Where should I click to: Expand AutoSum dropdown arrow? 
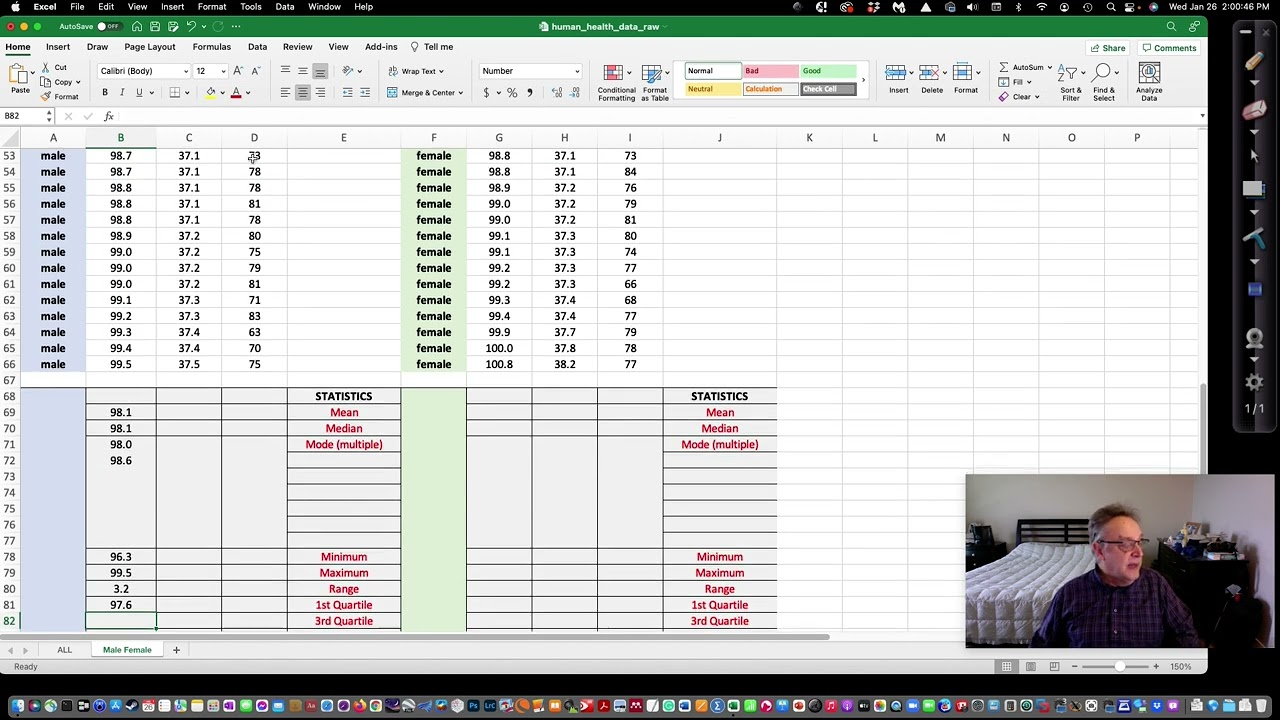[1048, 67]
